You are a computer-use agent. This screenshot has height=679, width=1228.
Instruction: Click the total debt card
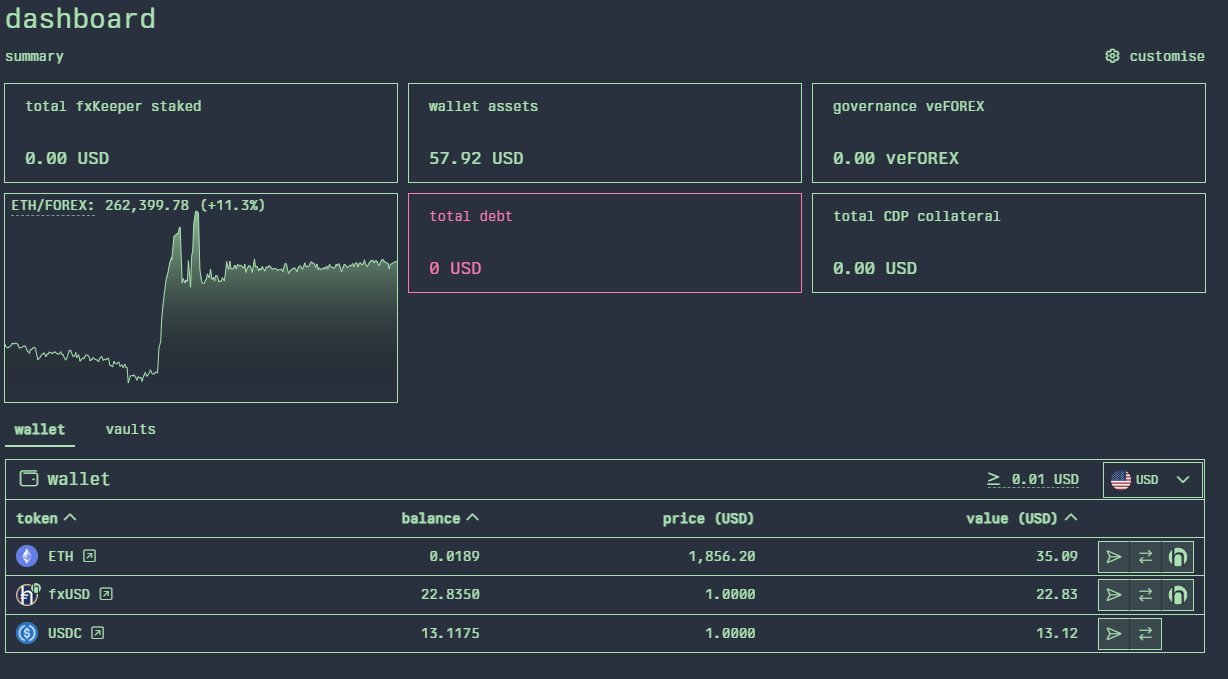[x=604, y=243]
